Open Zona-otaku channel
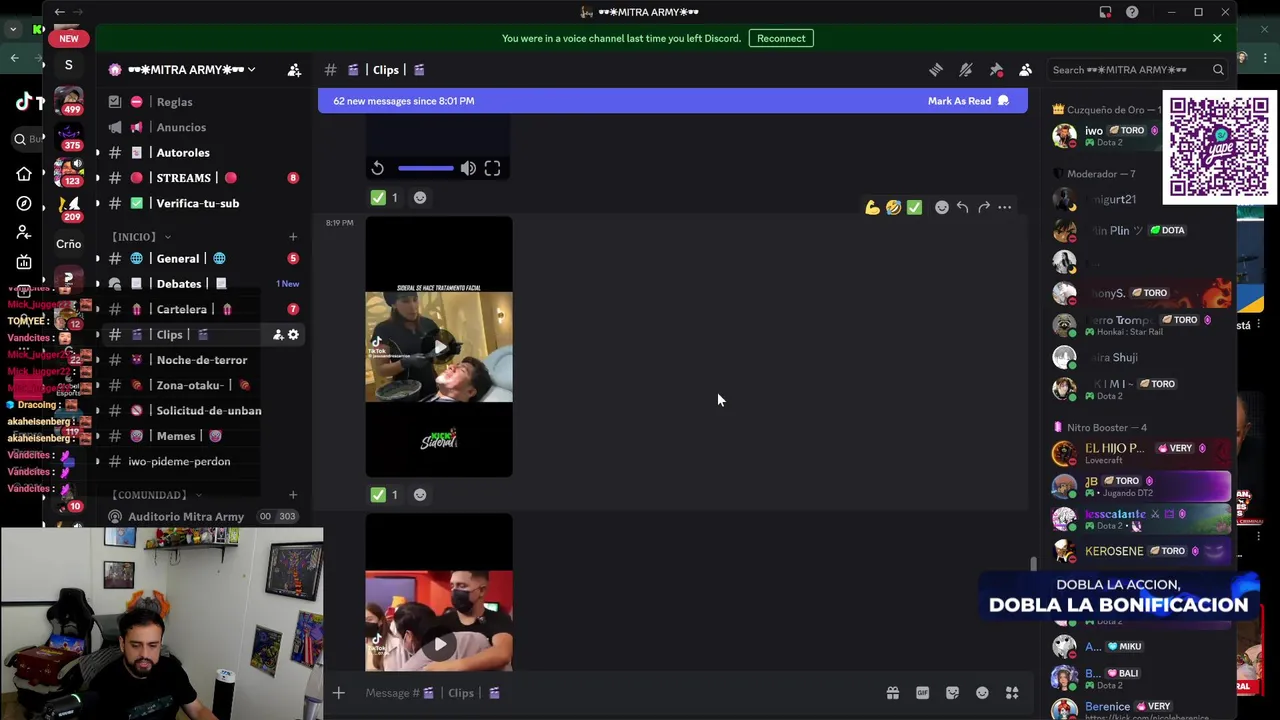The width and height of the screenshot is (1280, 720). pos(203,386)
